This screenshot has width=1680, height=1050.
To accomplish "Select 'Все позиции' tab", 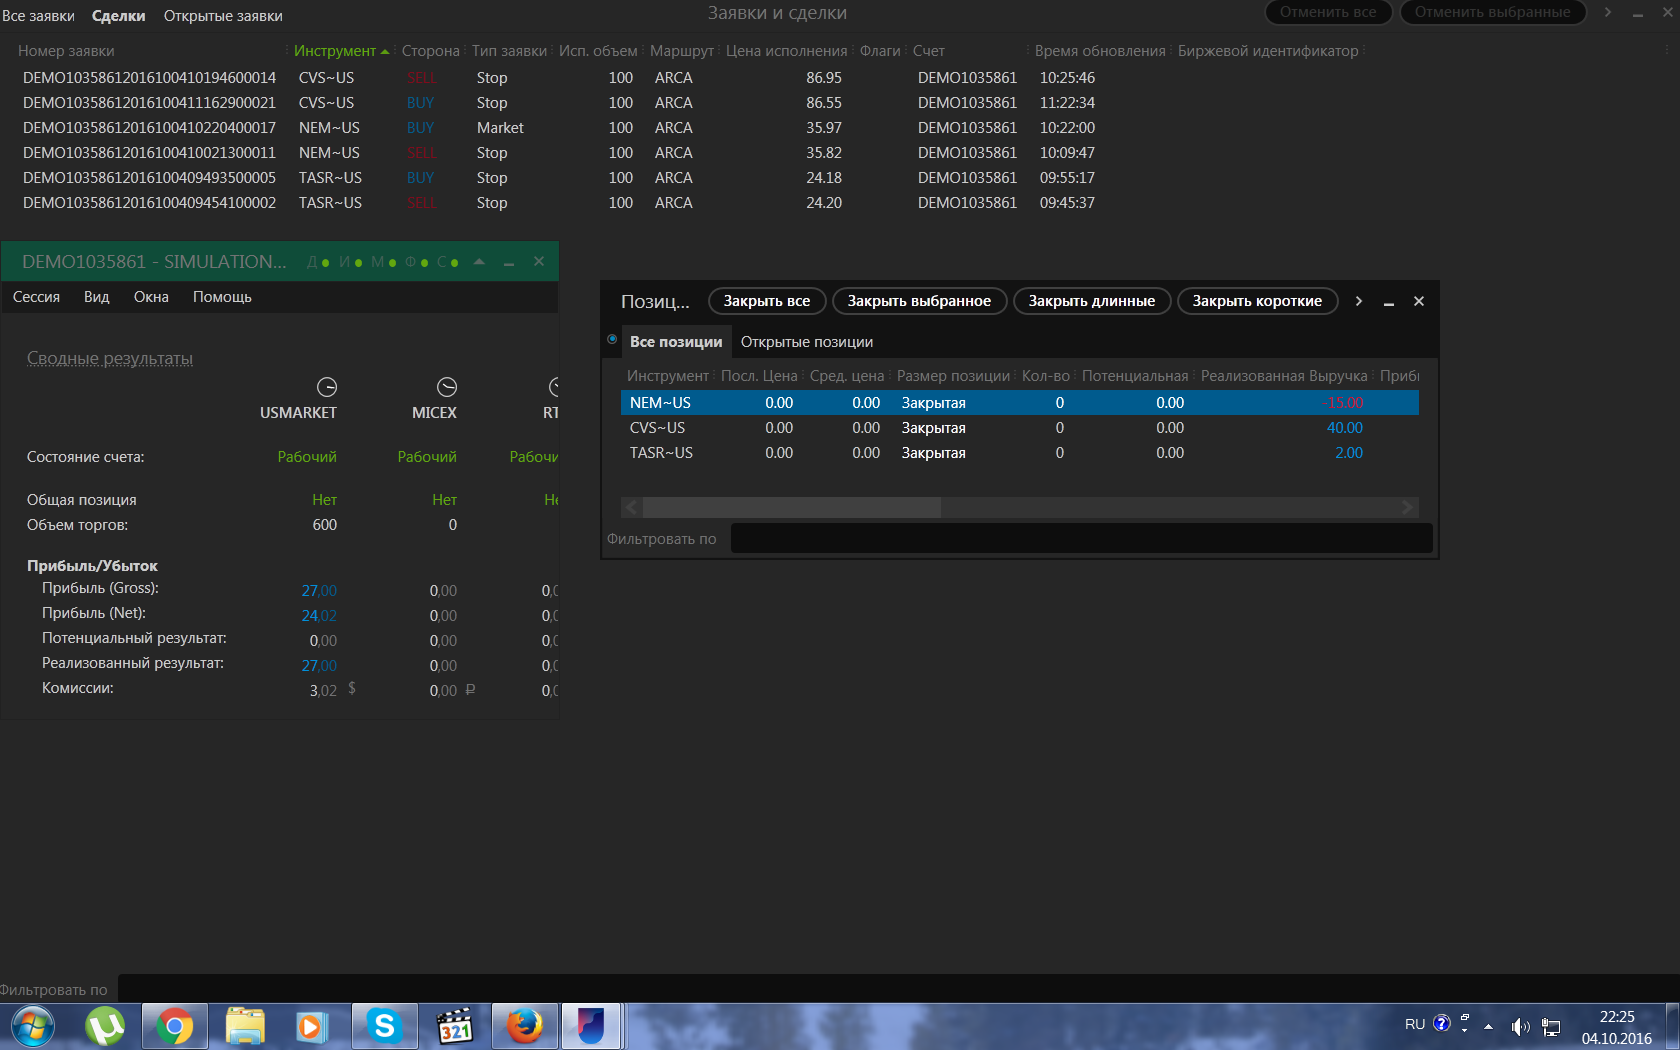I will click(x=676, y=342).
